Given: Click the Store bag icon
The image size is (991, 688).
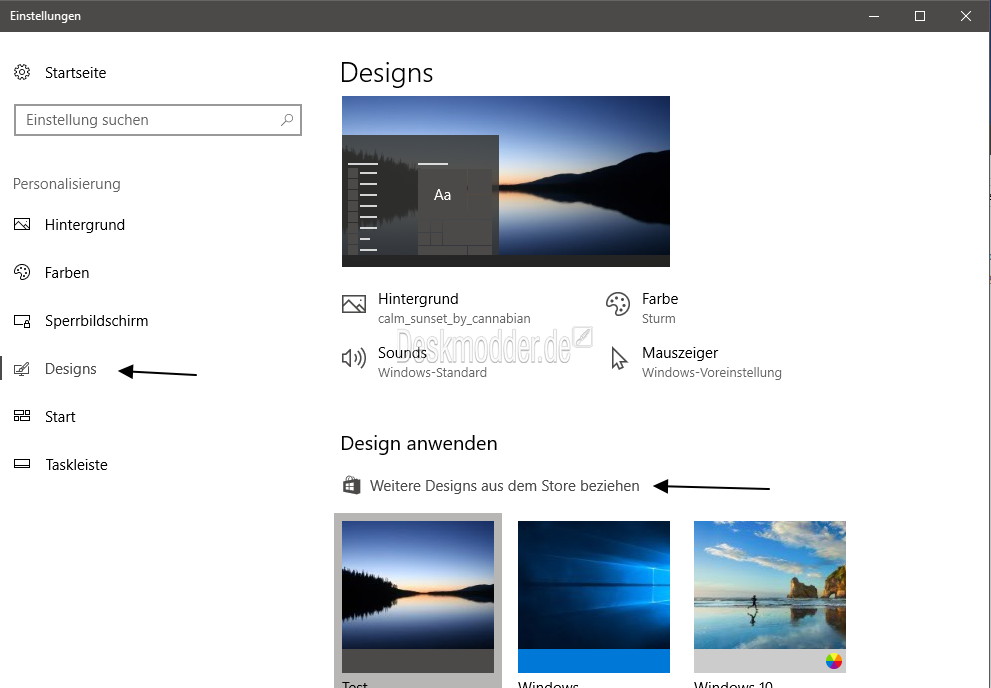Looking at the screenshot, I should click(351, 486).
